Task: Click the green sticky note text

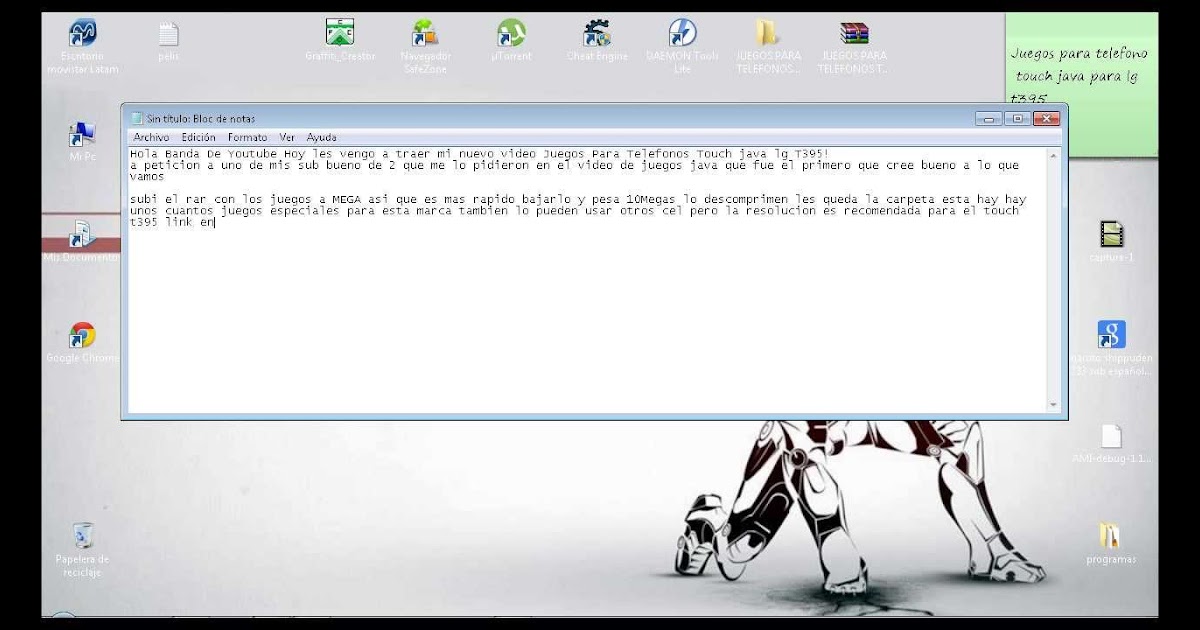Action: pos(1080,75)
